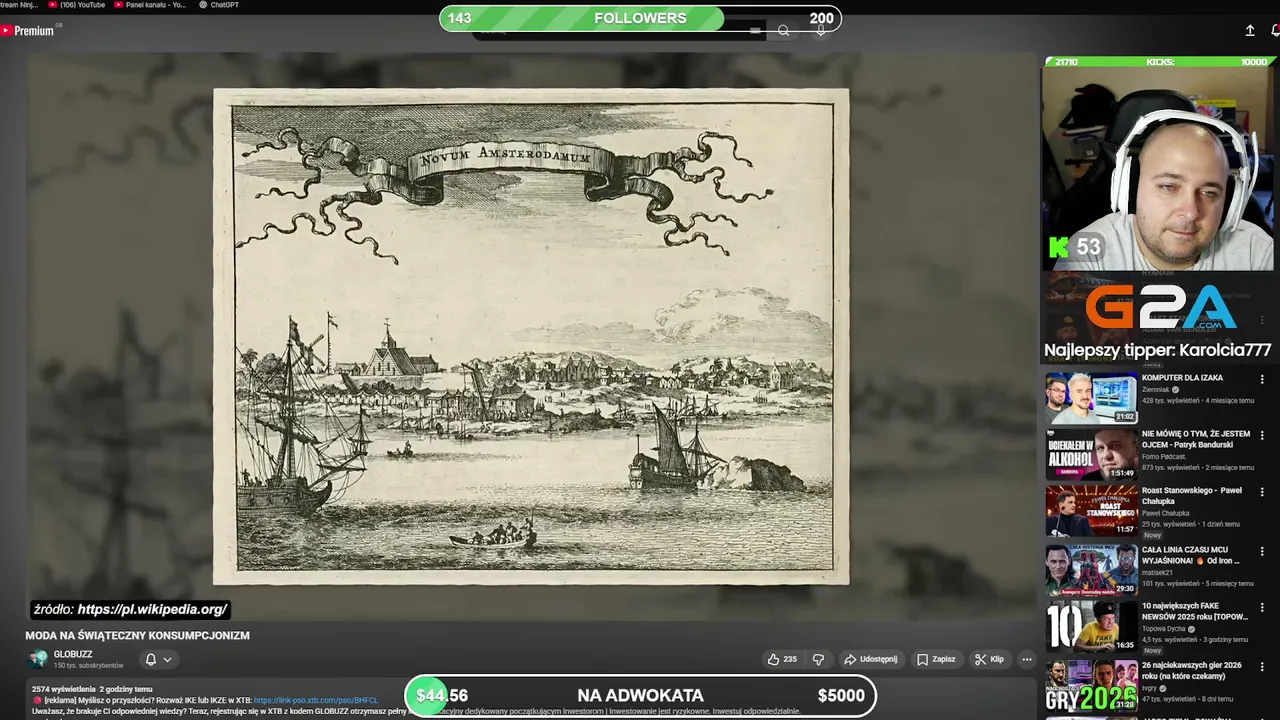Open options menu for 'Roast Stanowskiego' video
The image size is (1280, 720).
1262,492
